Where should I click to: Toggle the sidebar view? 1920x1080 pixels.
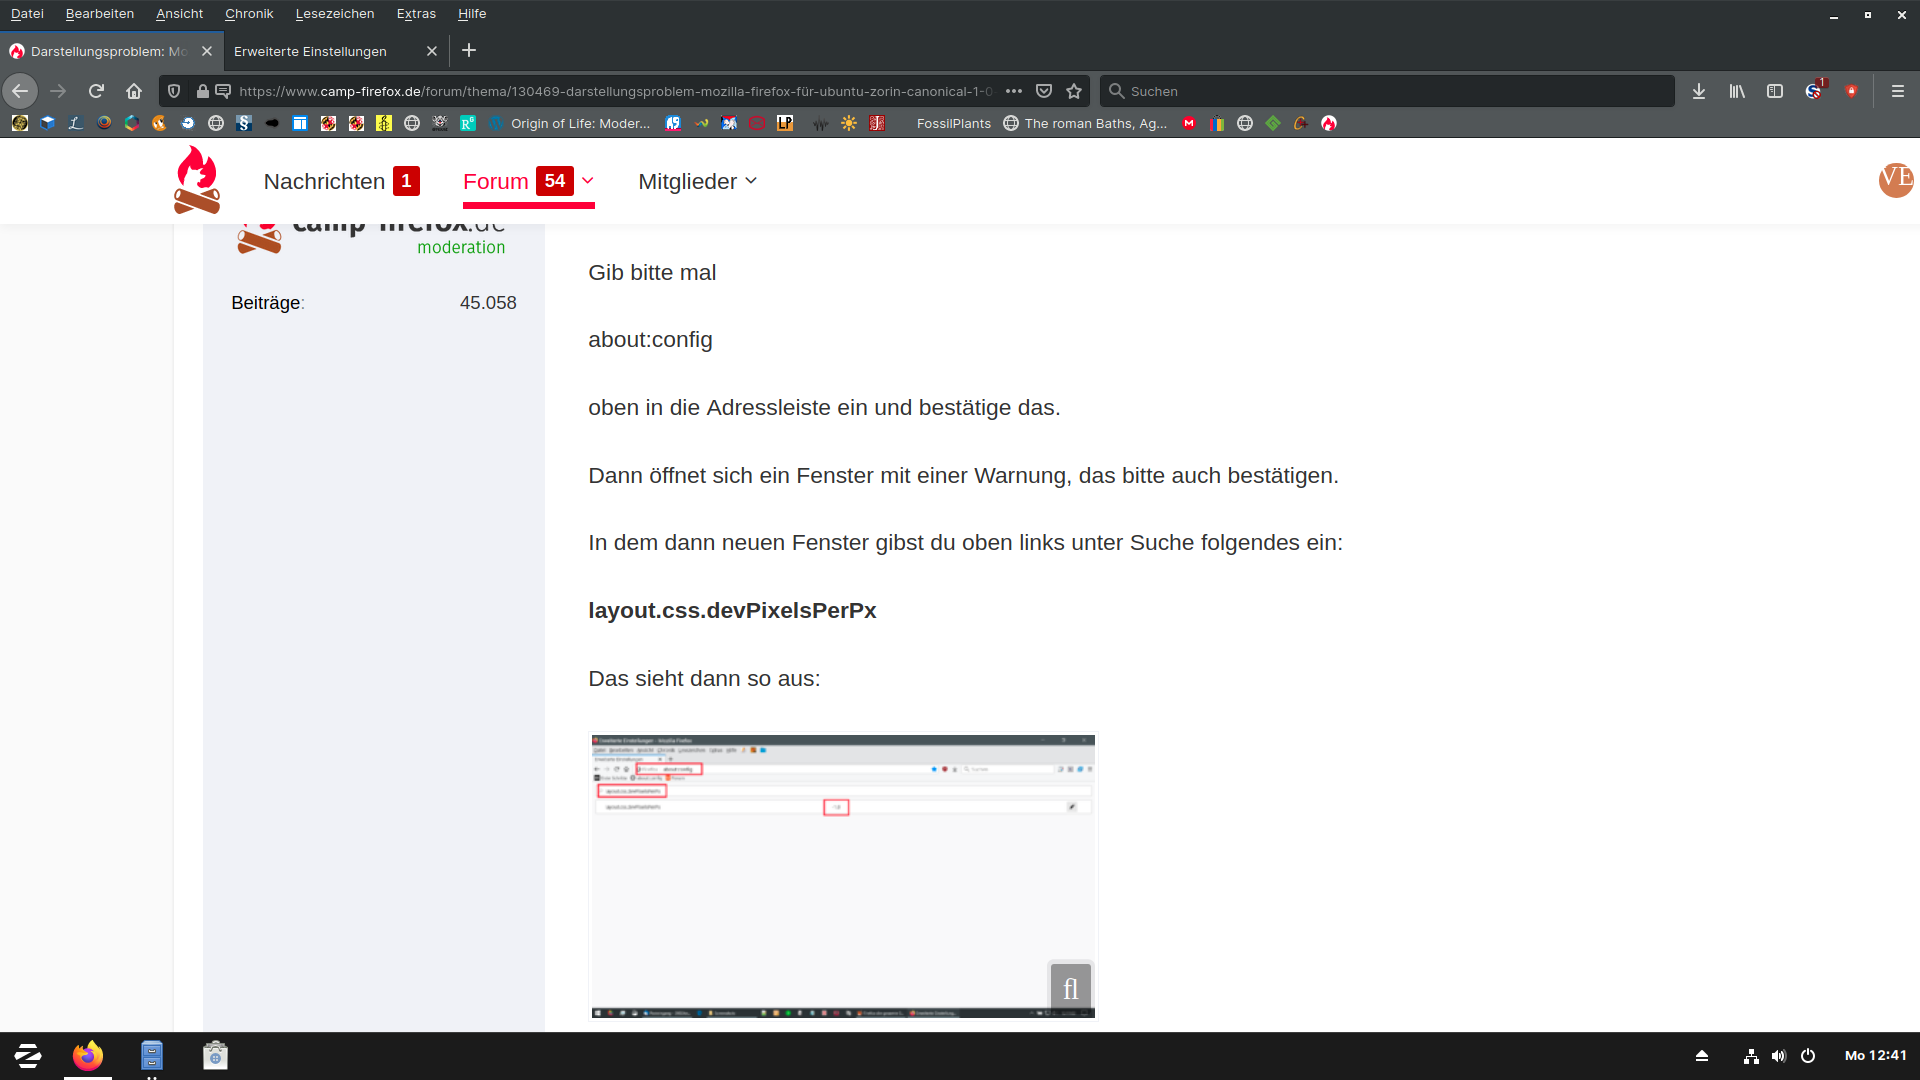(1775, 91)
